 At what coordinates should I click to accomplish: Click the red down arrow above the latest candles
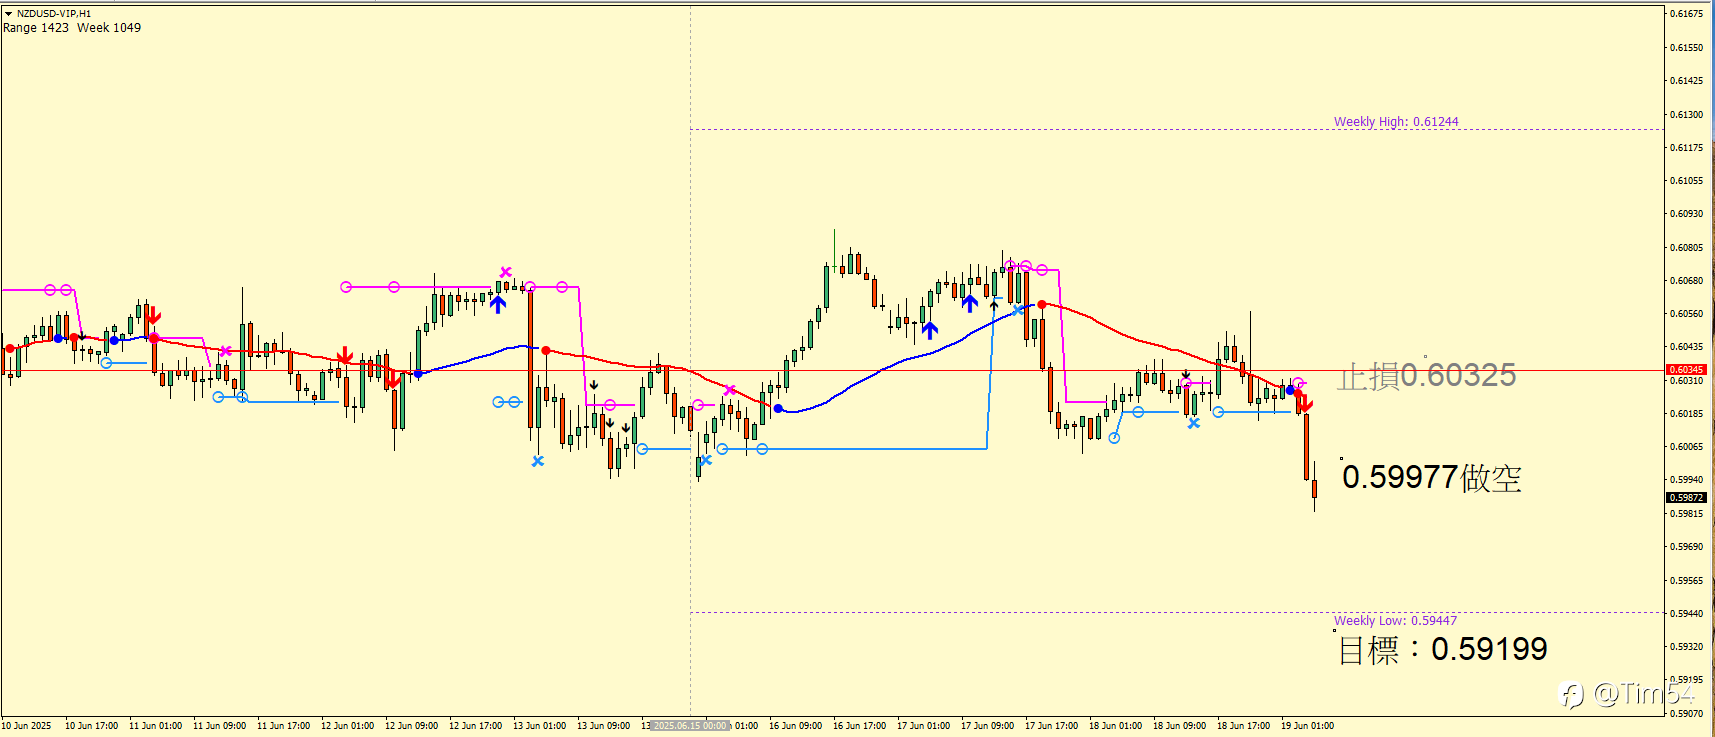click(x=1305, y=404)
